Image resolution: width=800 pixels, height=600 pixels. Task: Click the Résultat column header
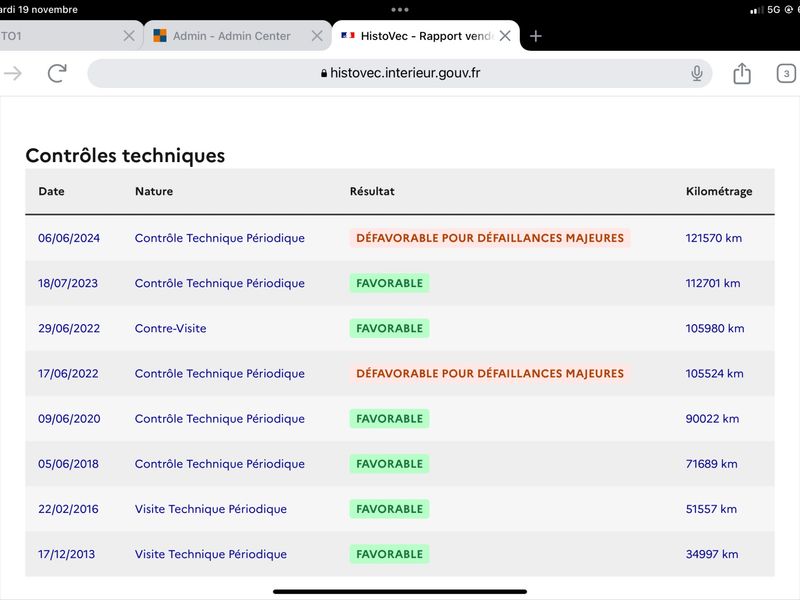click(x=372, y=191)
